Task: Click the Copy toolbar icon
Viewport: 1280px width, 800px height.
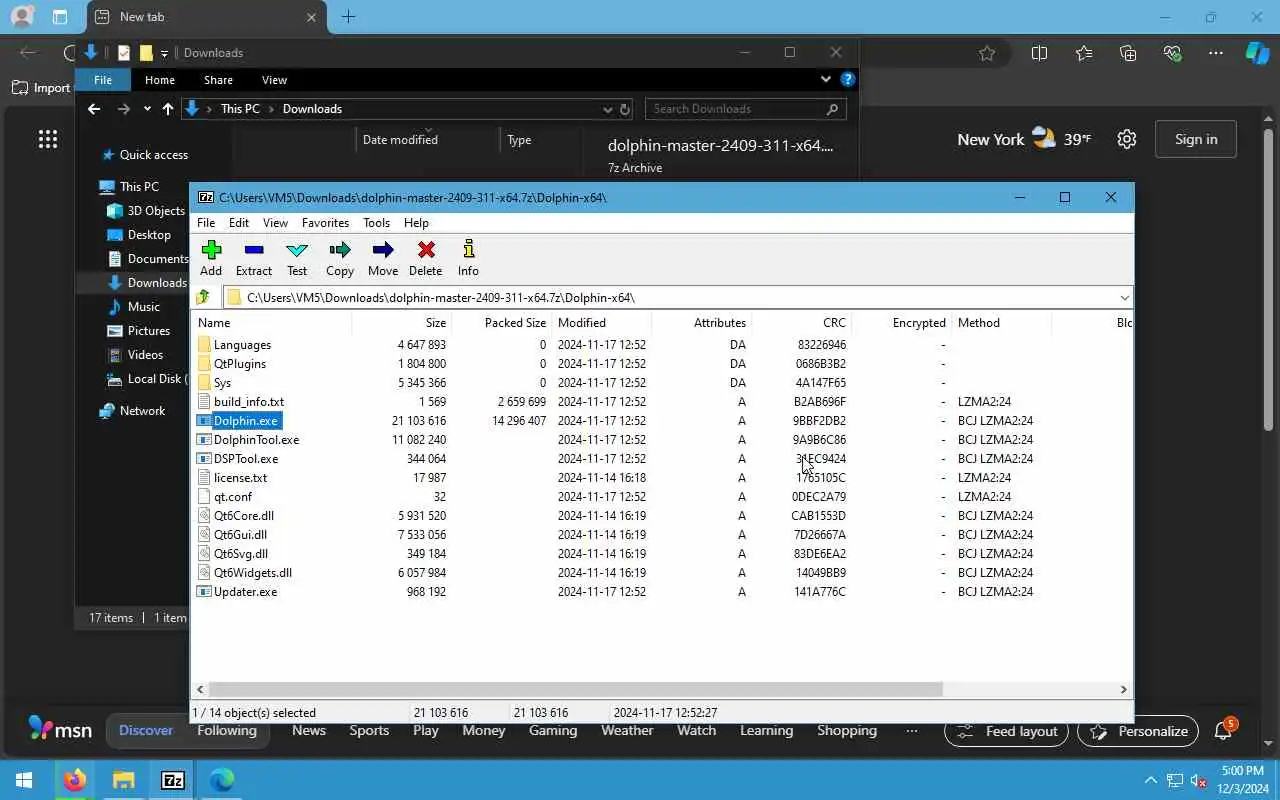Action: click(x=340, y=258)
